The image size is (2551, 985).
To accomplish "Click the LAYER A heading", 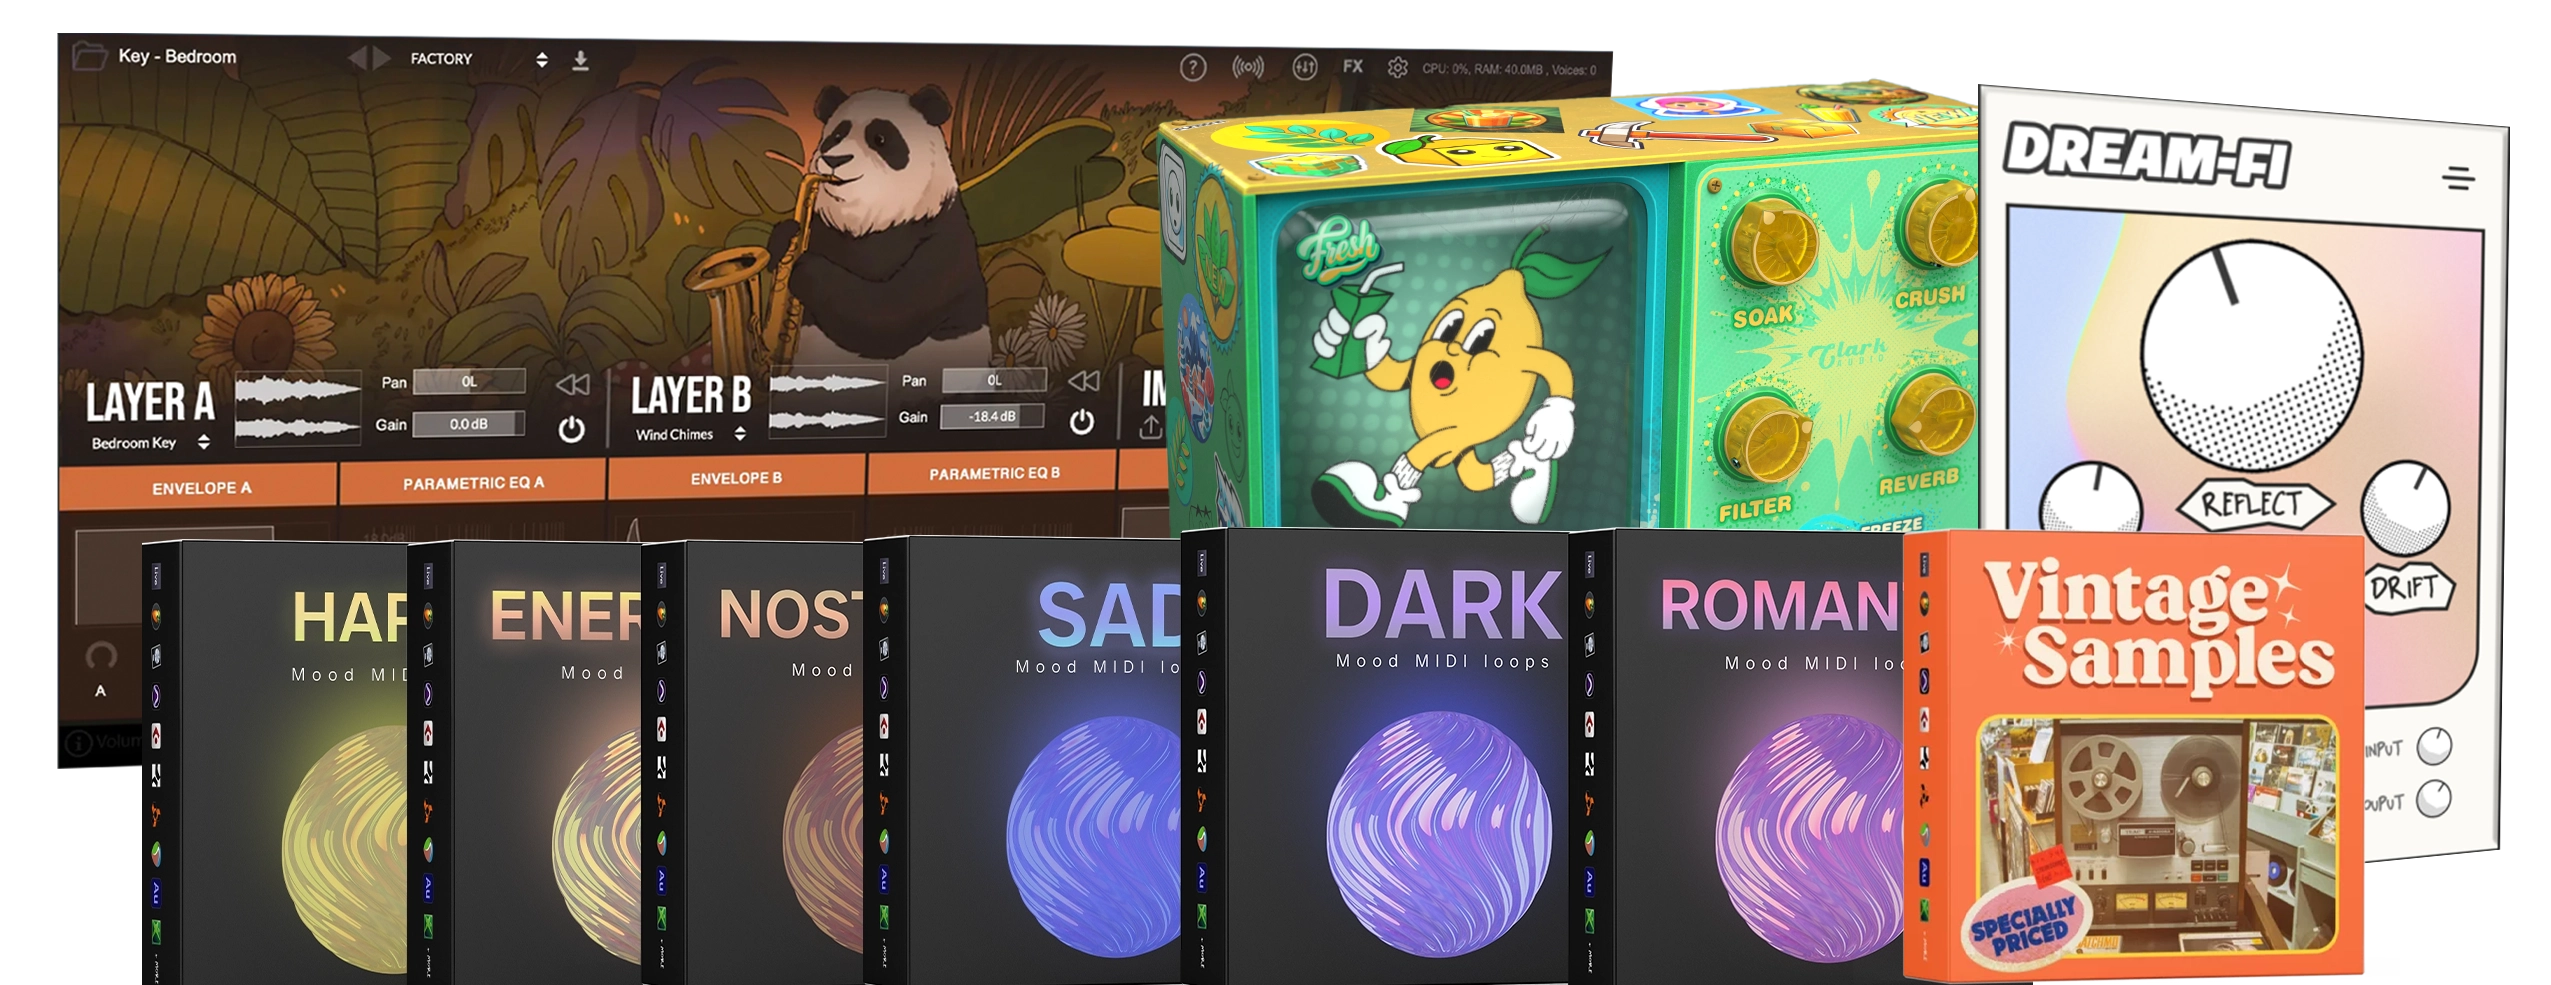I will coord(150,401).
